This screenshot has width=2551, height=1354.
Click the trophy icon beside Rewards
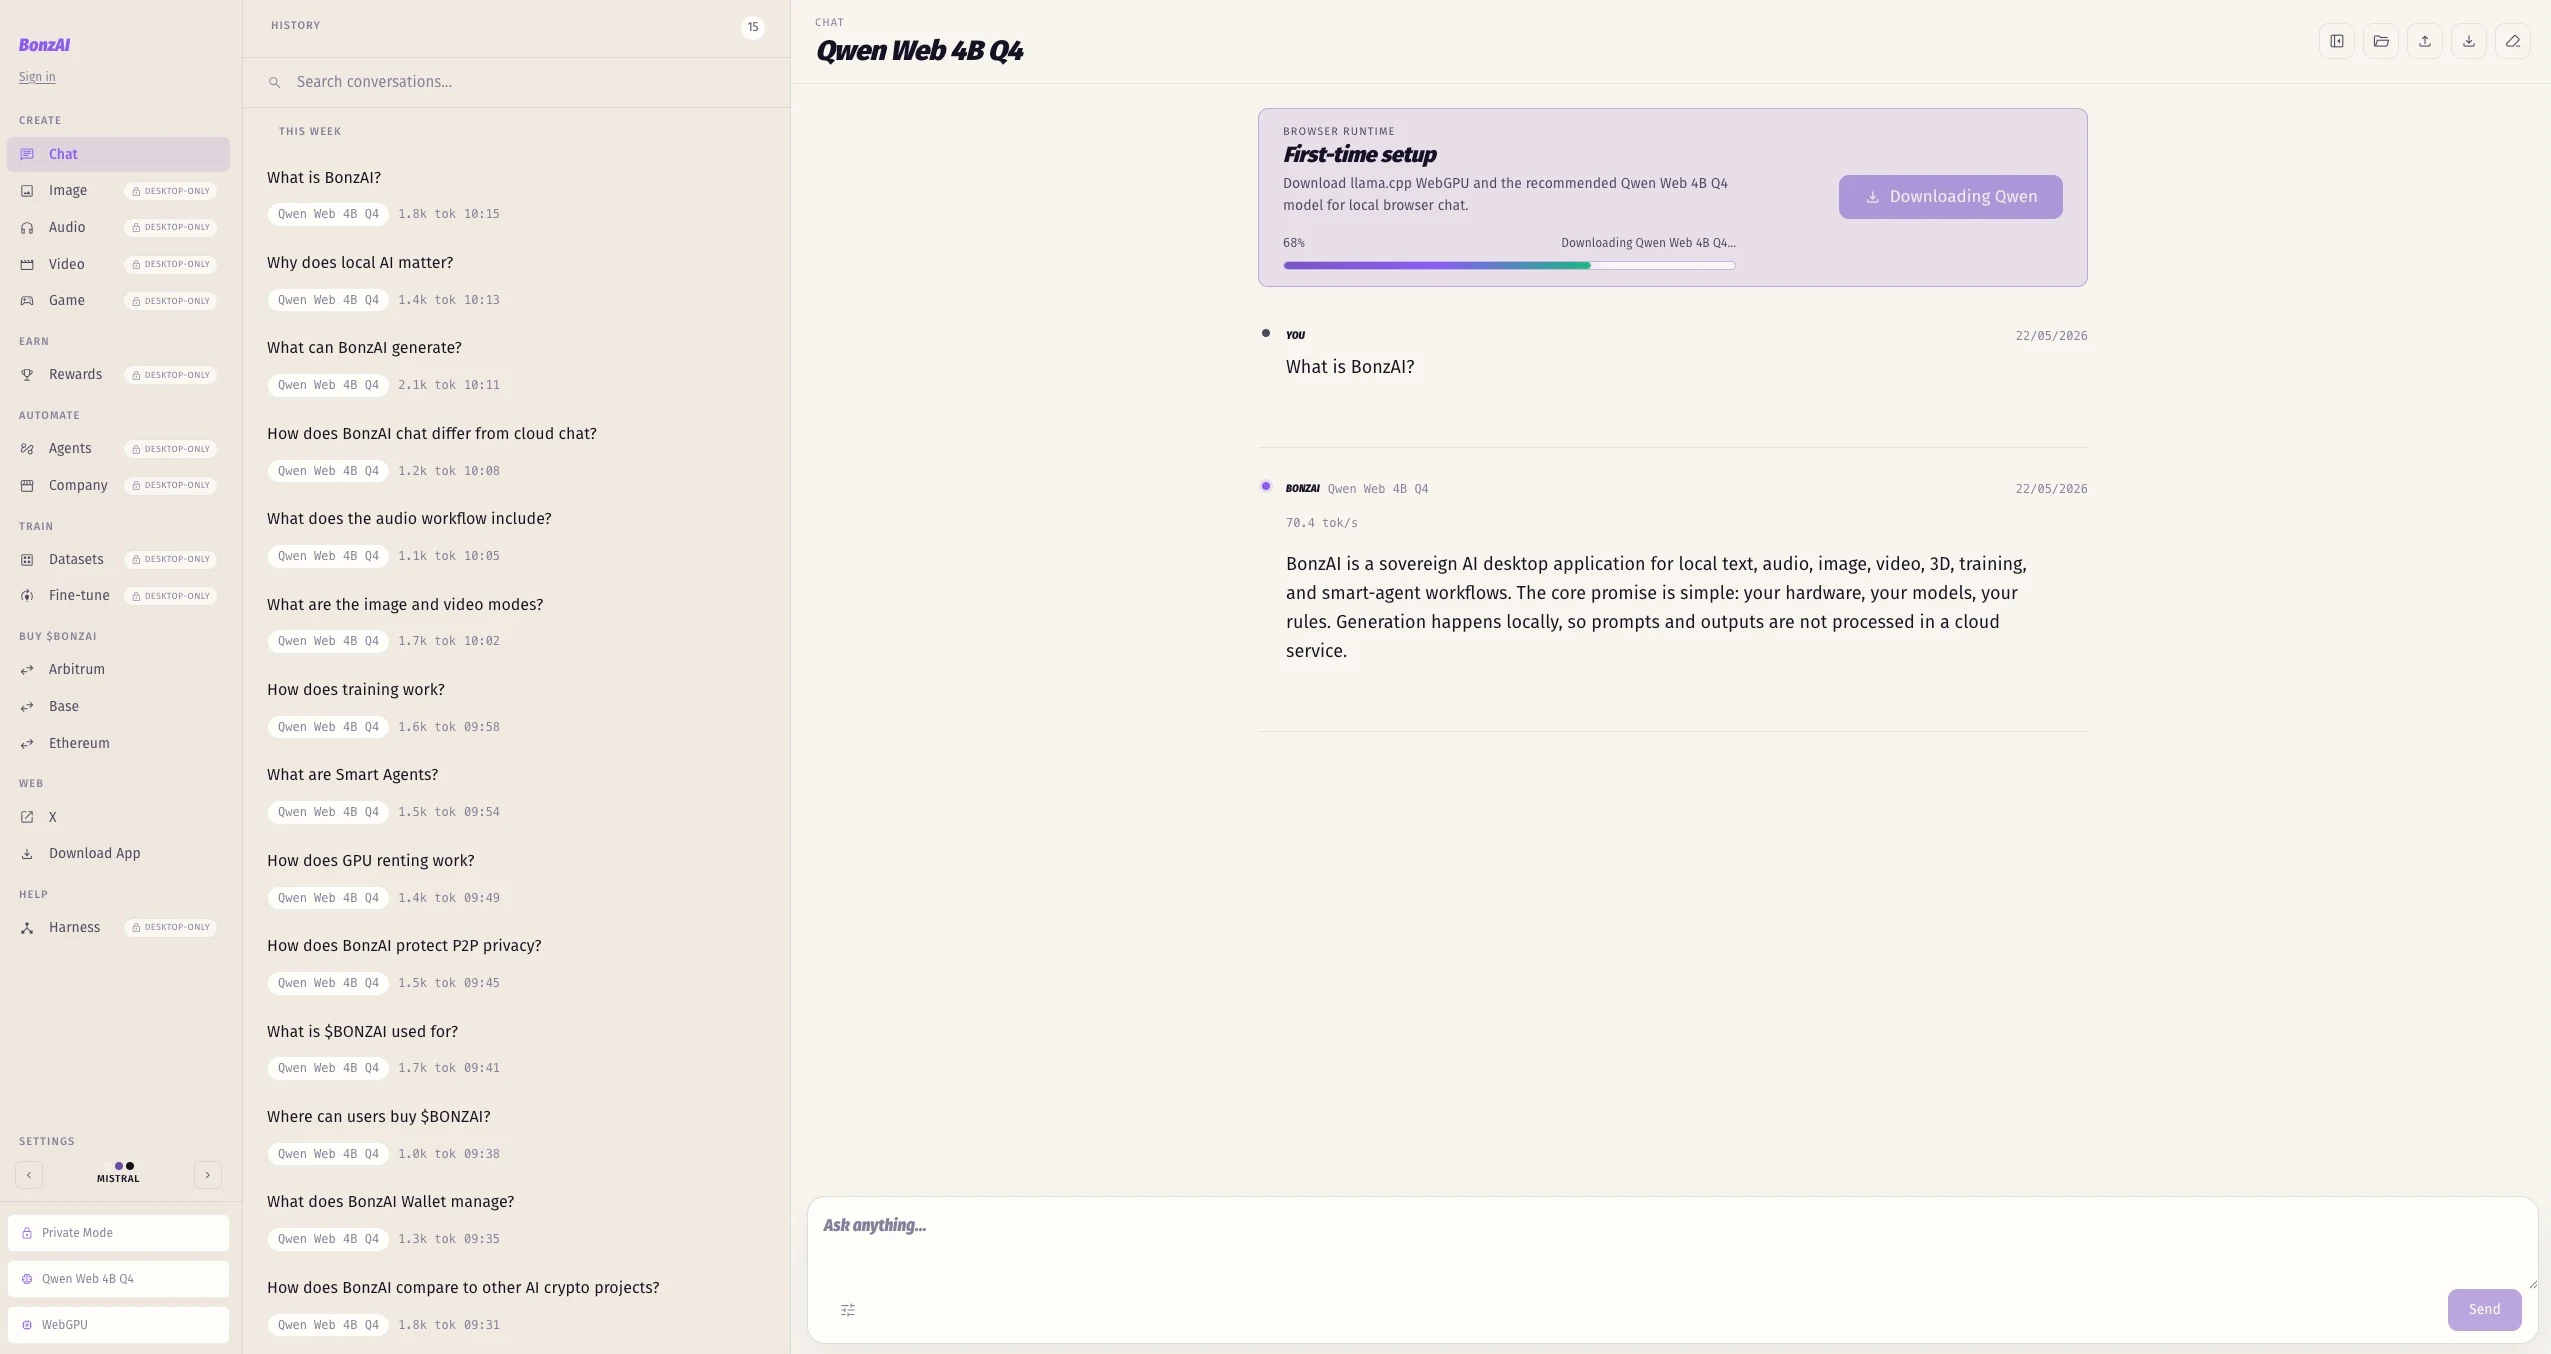(27, 375)
